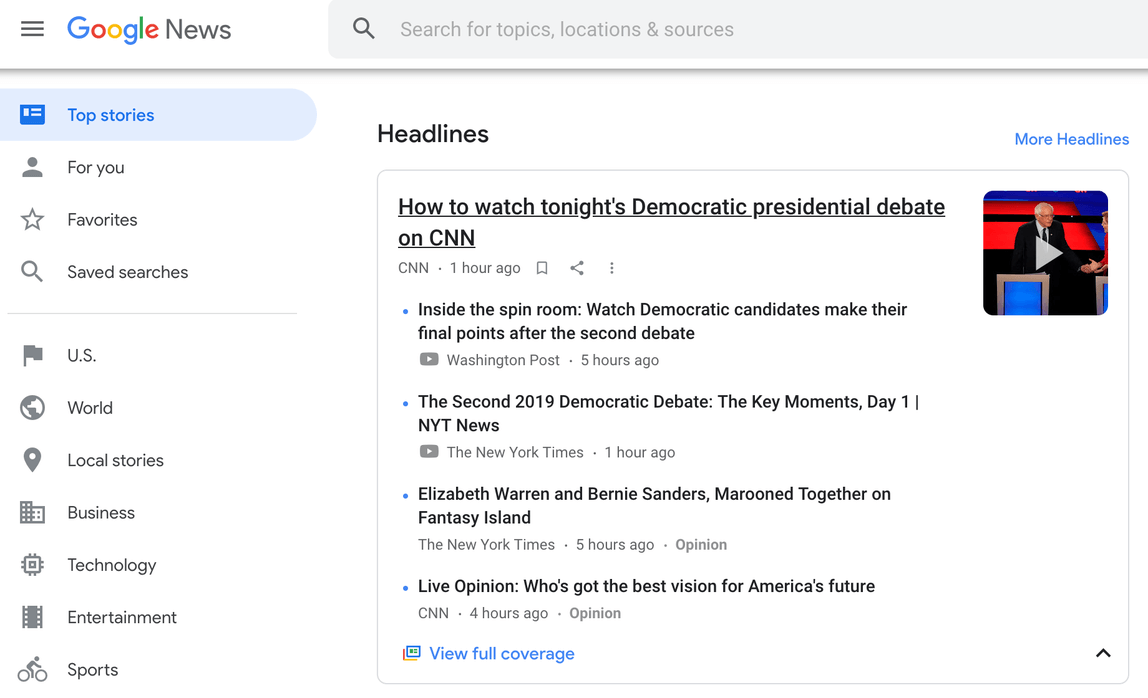Image resolution: width=1148 pixels, height=698 pixels.
Task: Click video icon beside The New York Times
Action: [x=429, y=452]
